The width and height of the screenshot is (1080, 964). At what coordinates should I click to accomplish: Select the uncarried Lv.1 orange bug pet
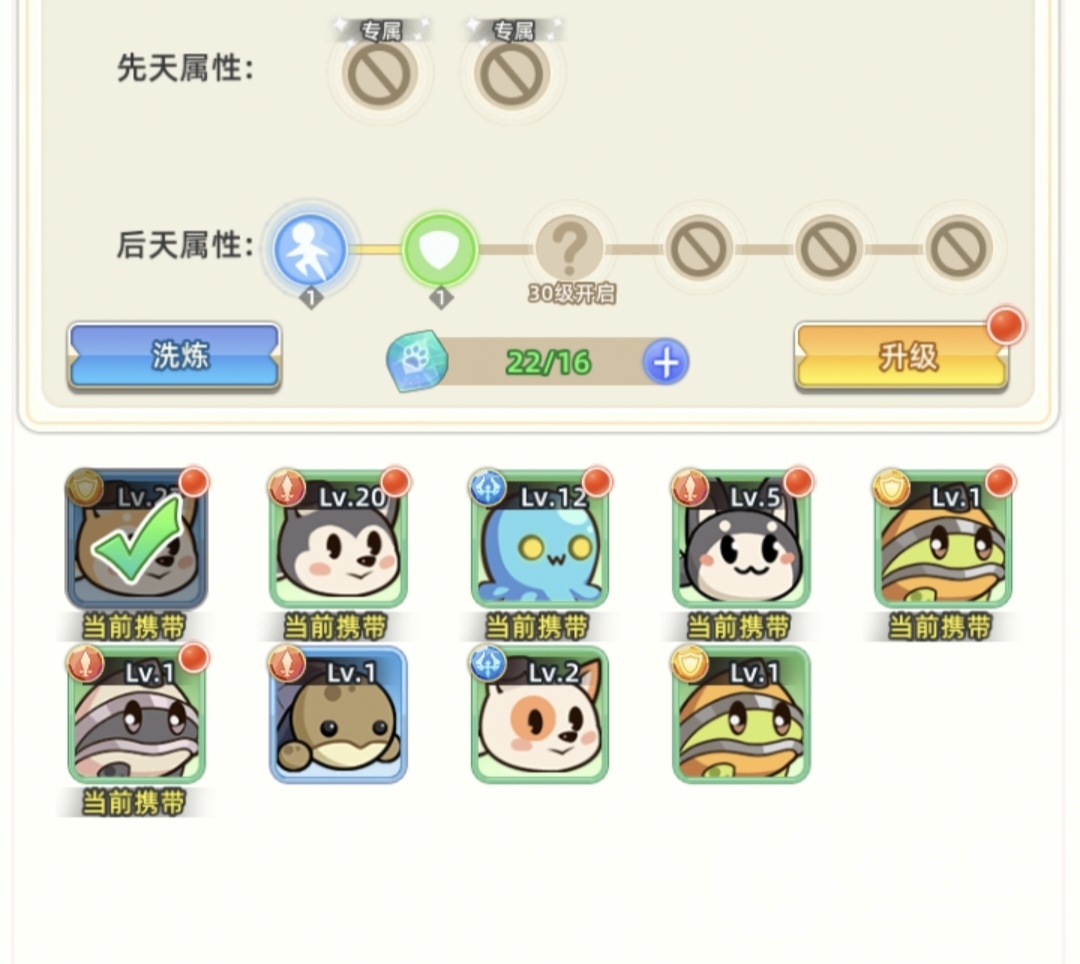point(741,715)
